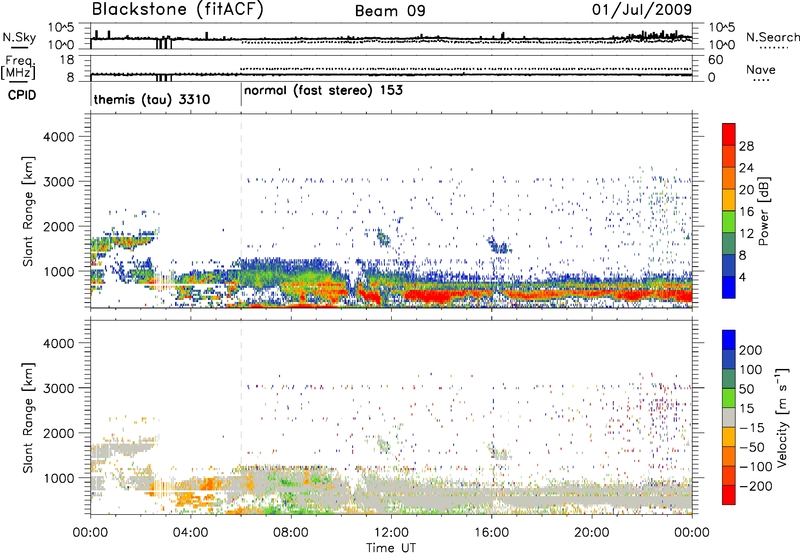The image size is (800, 554).
Task: Click the date "01/Jul/2009"
Action: pos(642,10)
